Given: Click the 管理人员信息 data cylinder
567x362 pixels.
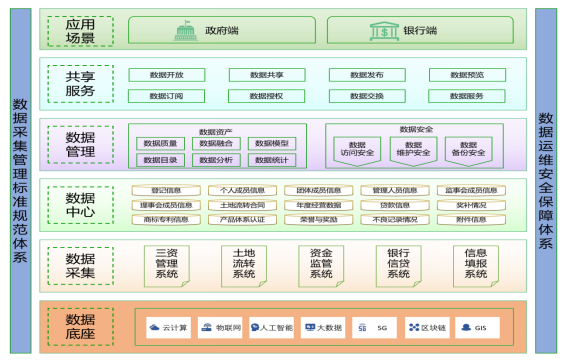Looking at the screenshot, I should click(395, 191).
